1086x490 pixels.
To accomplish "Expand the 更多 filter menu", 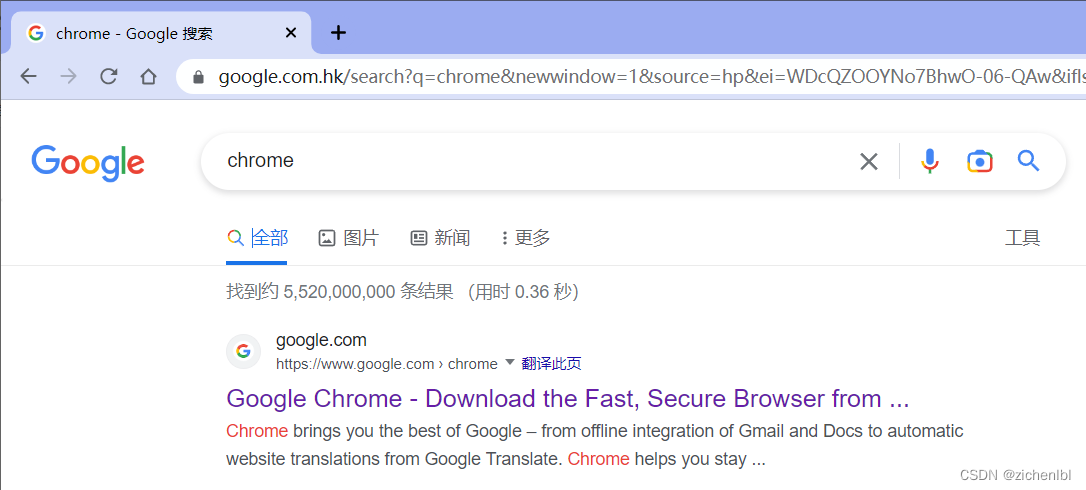I will point(526,238).
